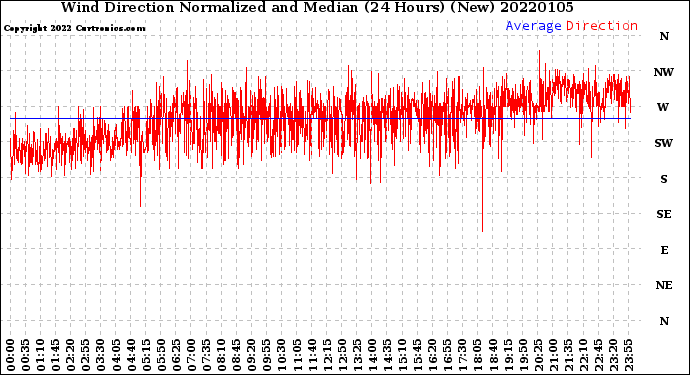
Task: Click the 07:00 time label
Action: coord(191,355)
